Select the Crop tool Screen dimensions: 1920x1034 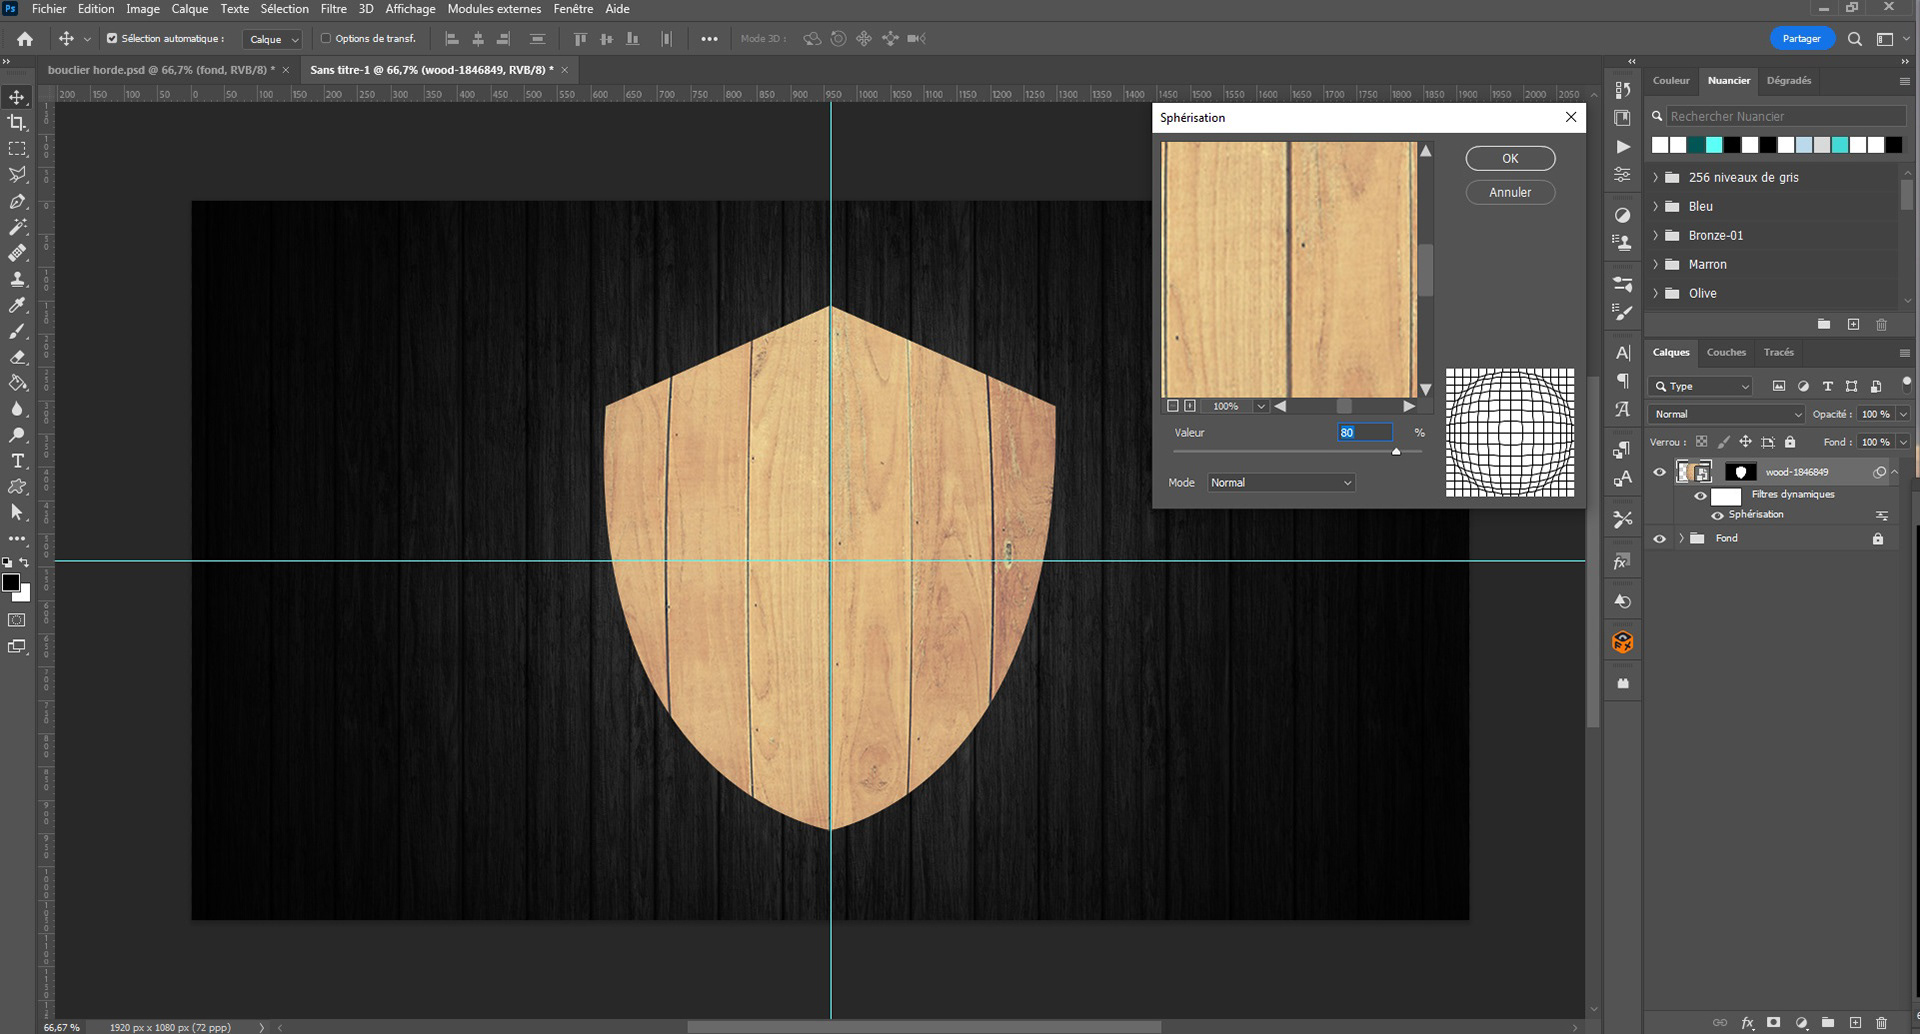point(17,123)
